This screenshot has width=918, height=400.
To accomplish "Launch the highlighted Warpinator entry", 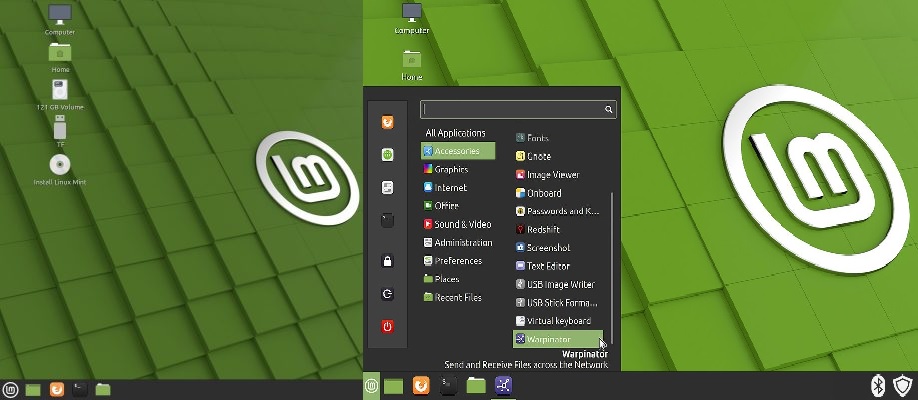I will tap(558, 339).
